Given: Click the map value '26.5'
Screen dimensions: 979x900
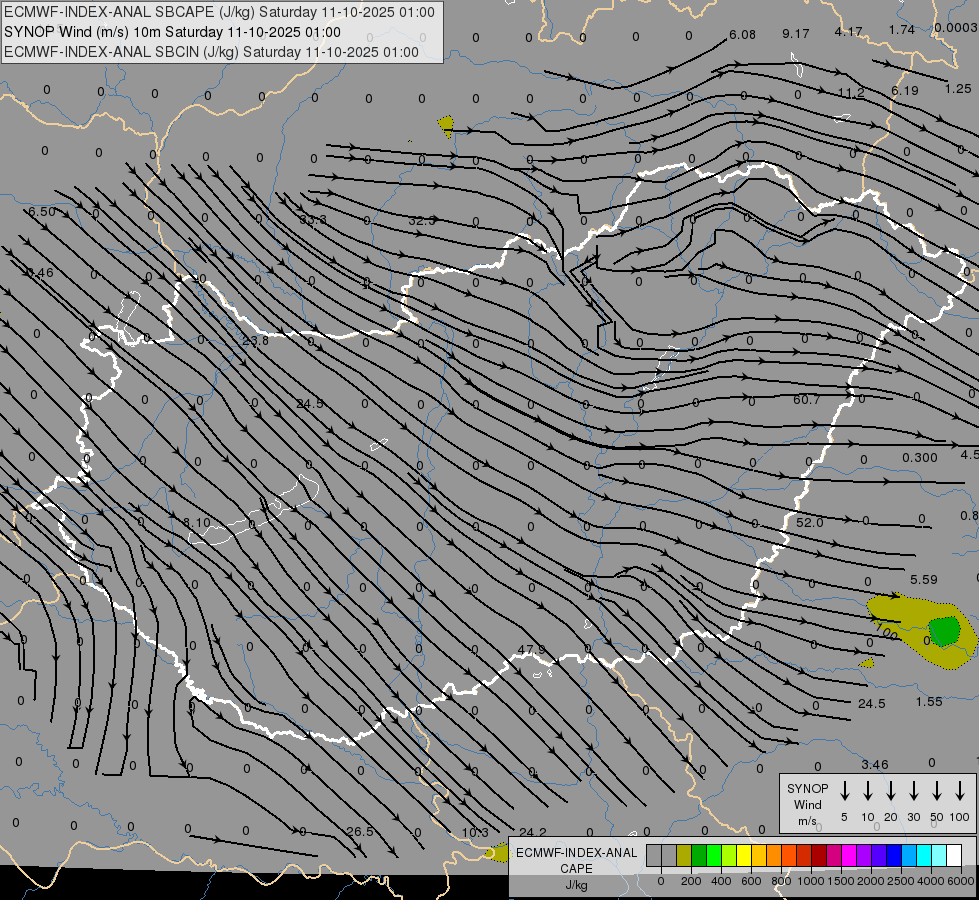Looking at the screenshot, I should [x=360, y=832].
